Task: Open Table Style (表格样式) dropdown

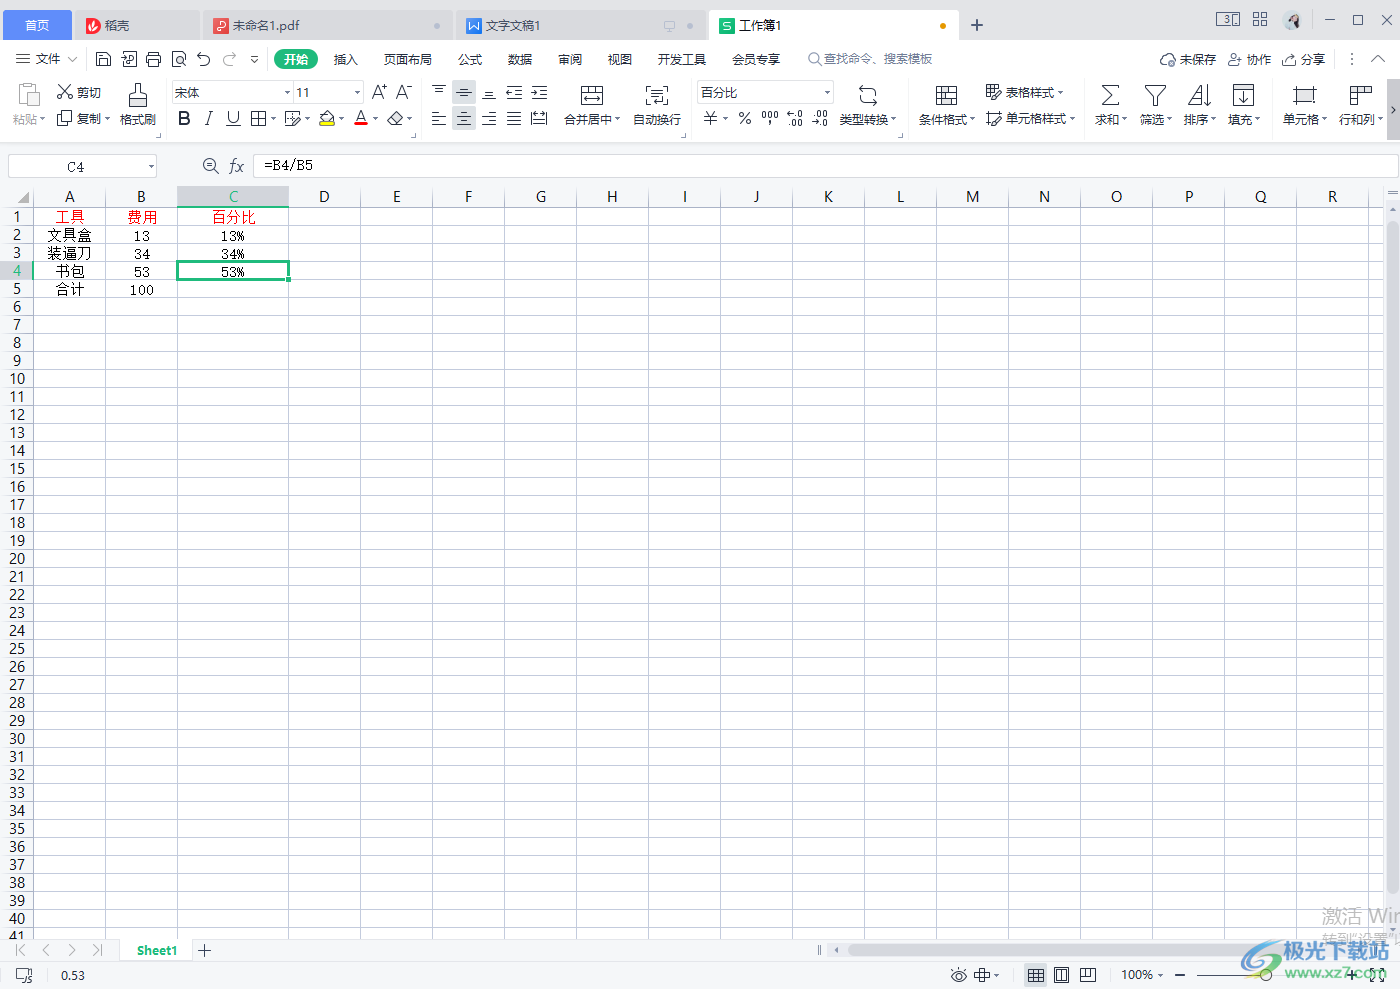Action: tap(1025, 92)
